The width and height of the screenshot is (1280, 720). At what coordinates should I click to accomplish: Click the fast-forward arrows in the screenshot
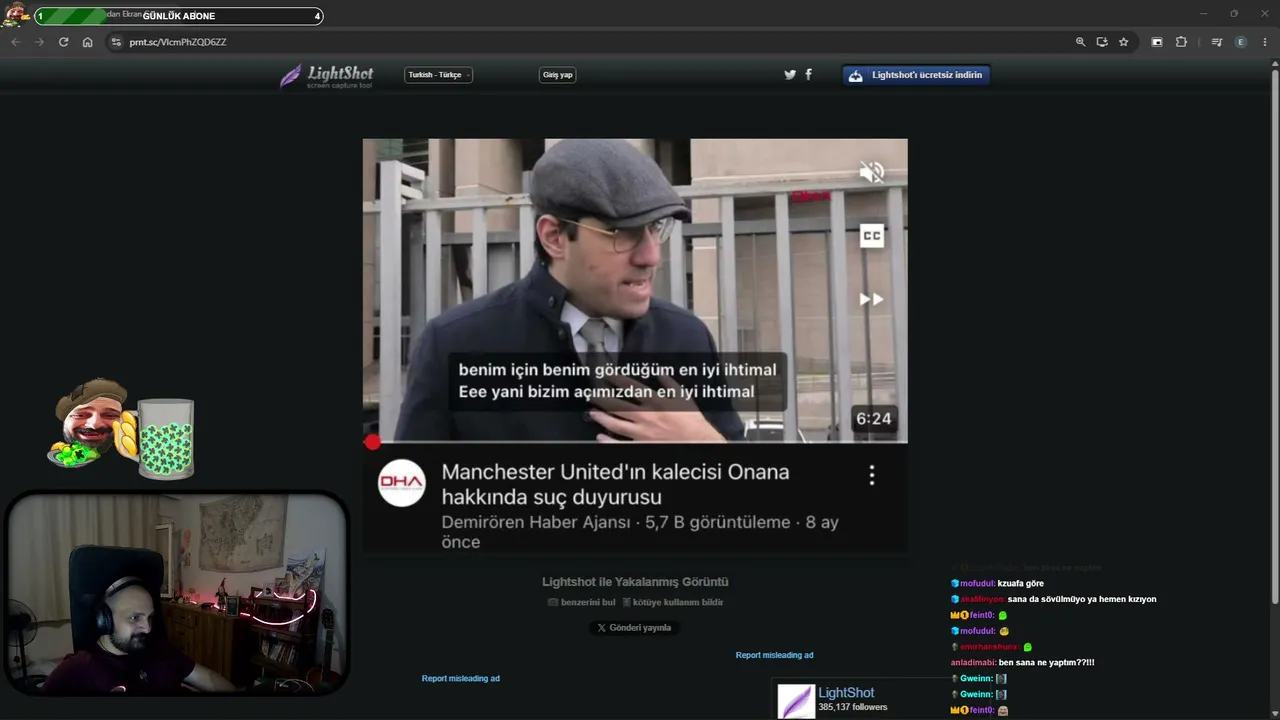[x=872, y=299]
